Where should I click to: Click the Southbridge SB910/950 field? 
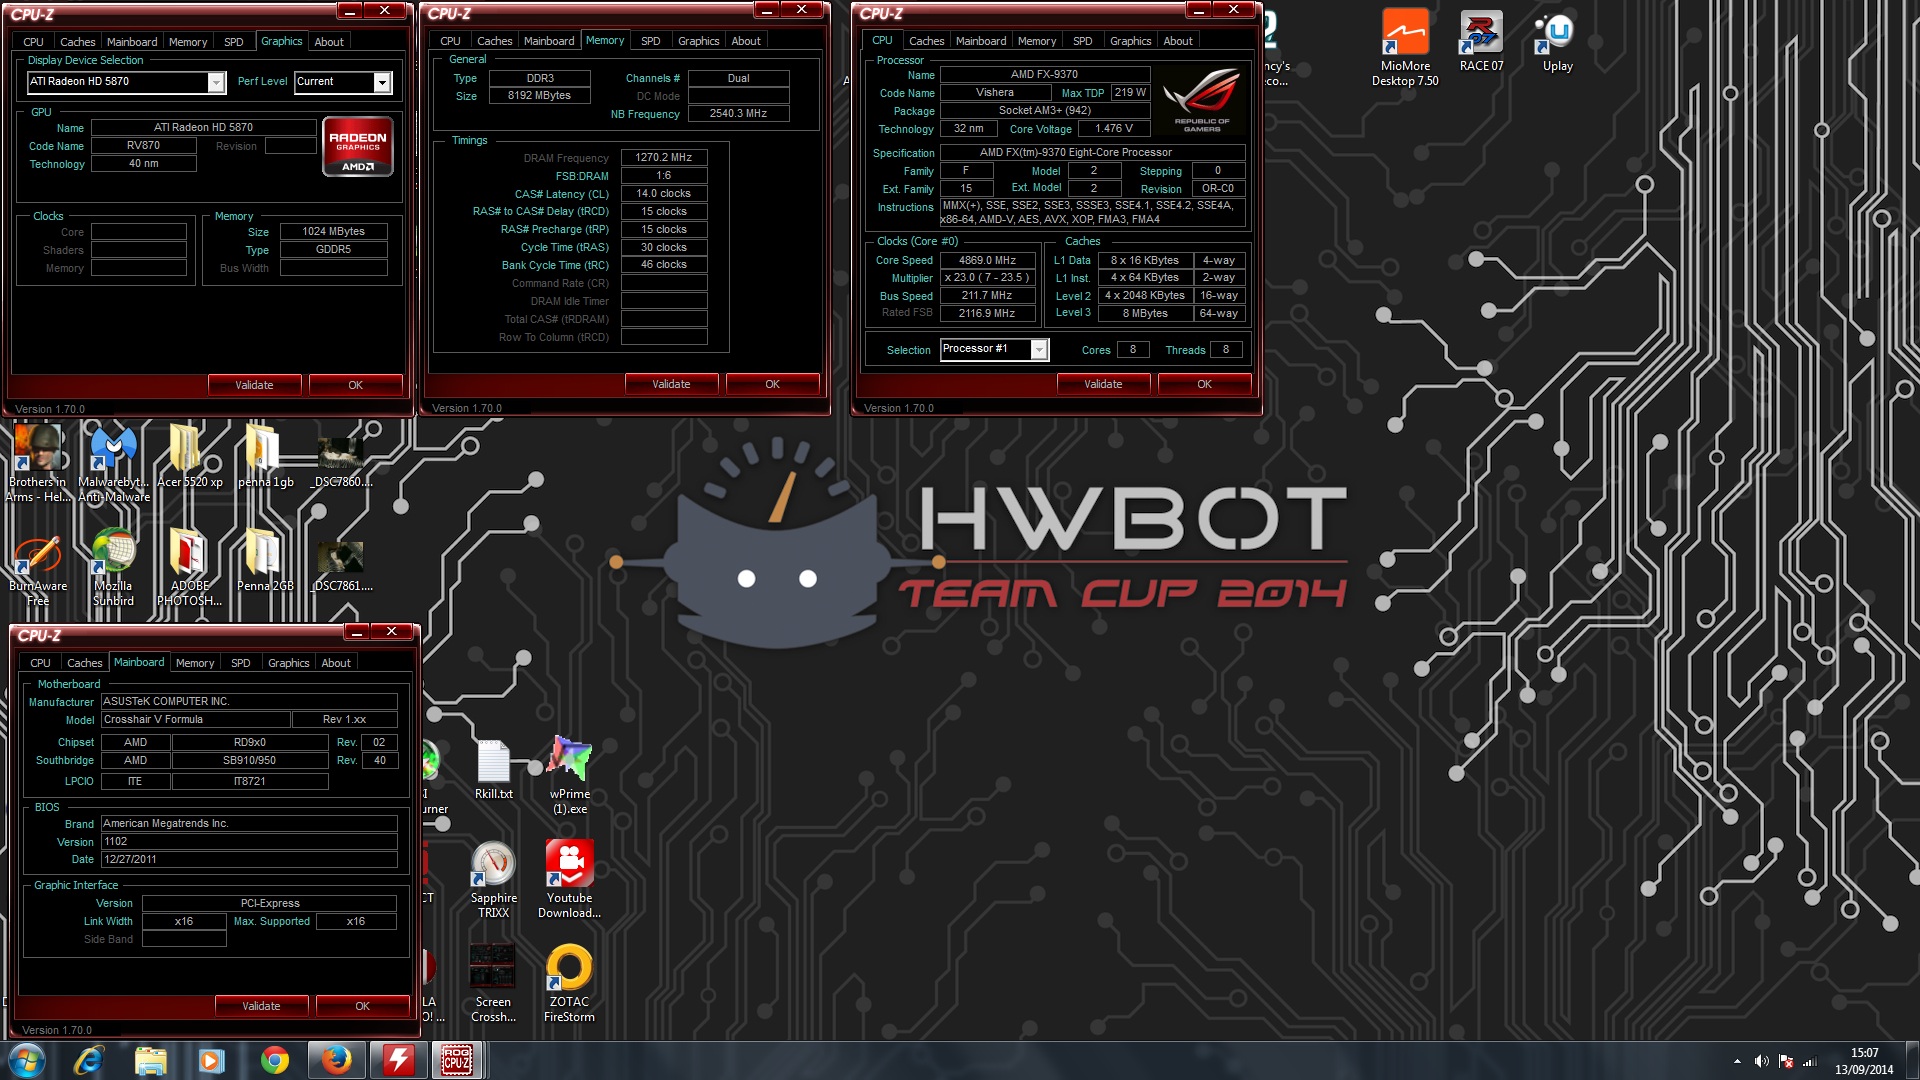(x=249, y=761)
